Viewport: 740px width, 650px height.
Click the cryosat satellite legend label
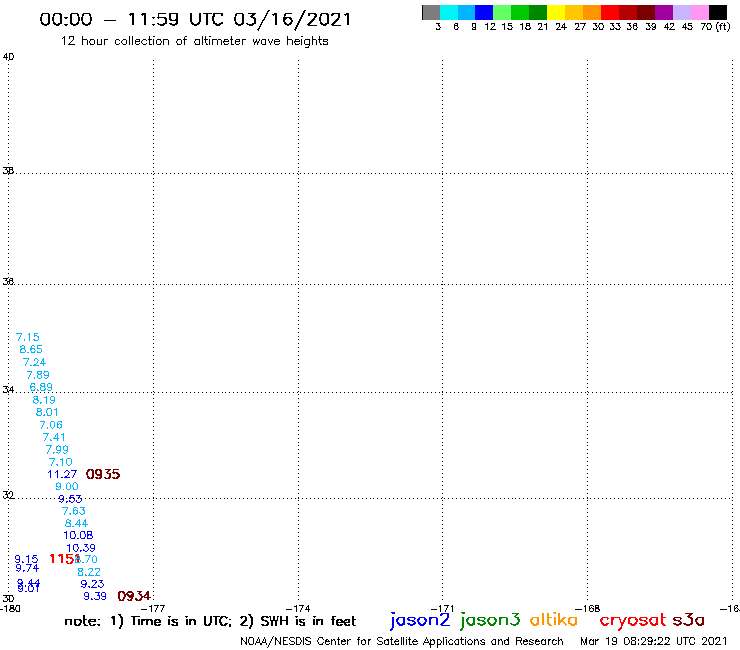(632, 621)
